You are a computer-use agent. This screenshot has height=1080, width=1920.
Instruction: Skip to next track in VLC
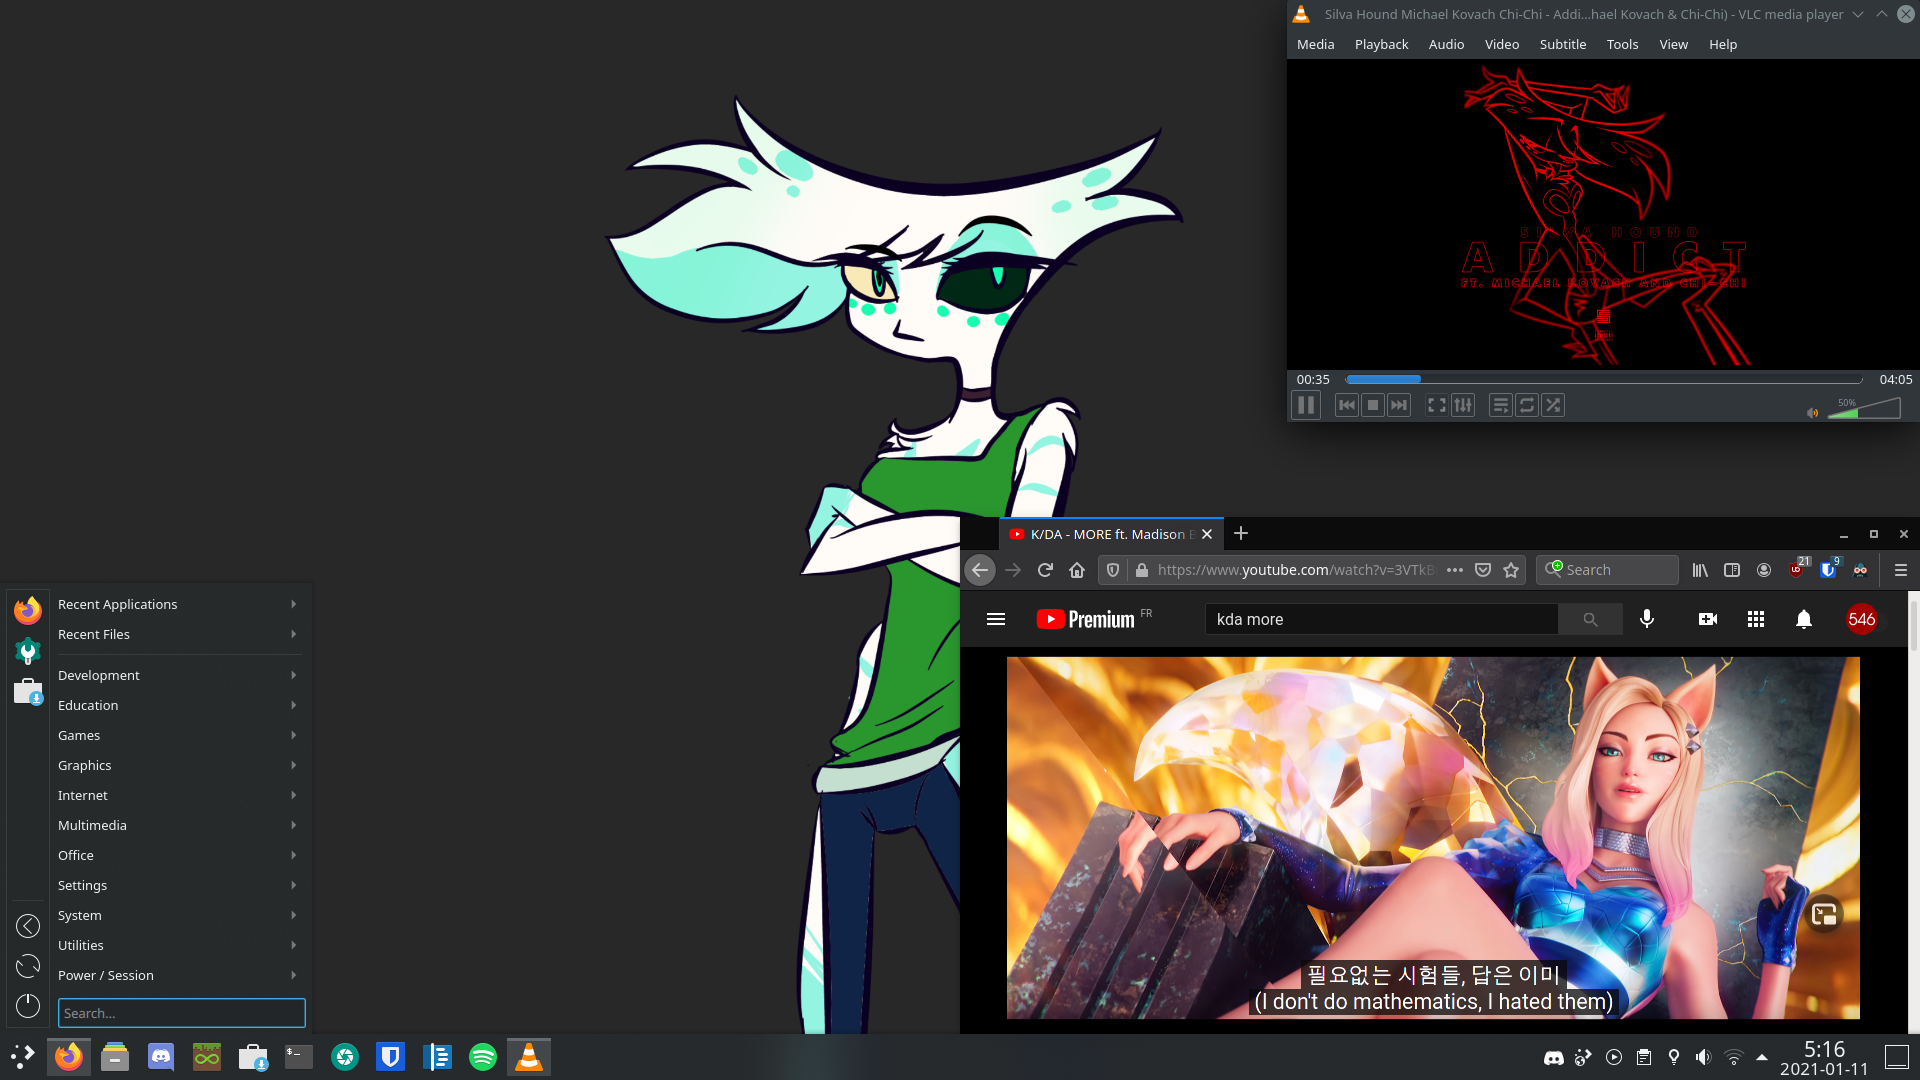point(1398,405)
